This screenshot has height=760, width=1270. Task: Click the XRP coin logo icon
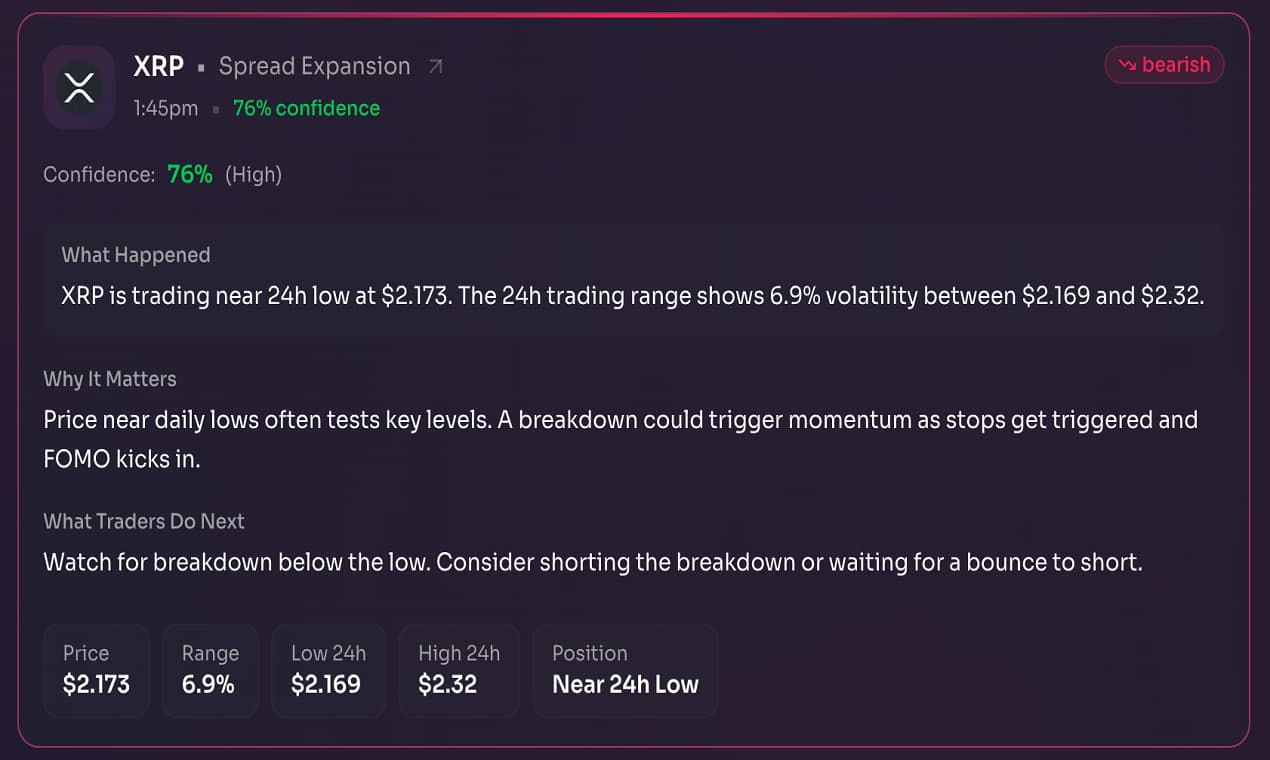tap(79, 87)
